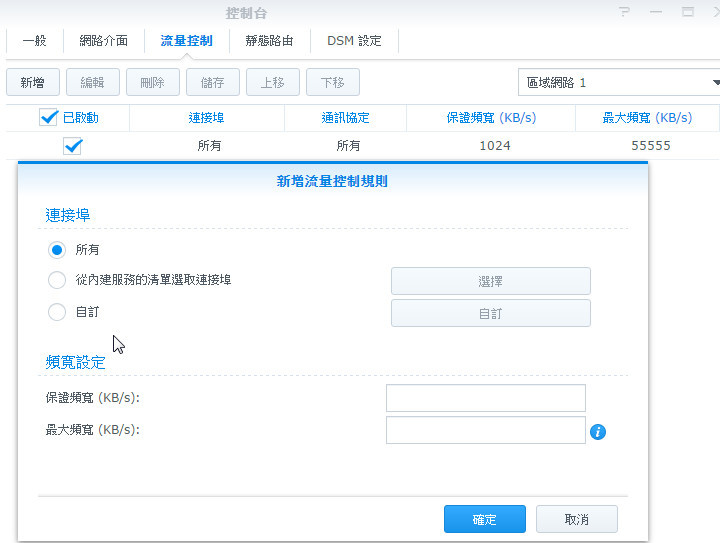The height and width of the screenshot is (543, 720).
Task: Click the 新增 button
Action: click(32, 82)
